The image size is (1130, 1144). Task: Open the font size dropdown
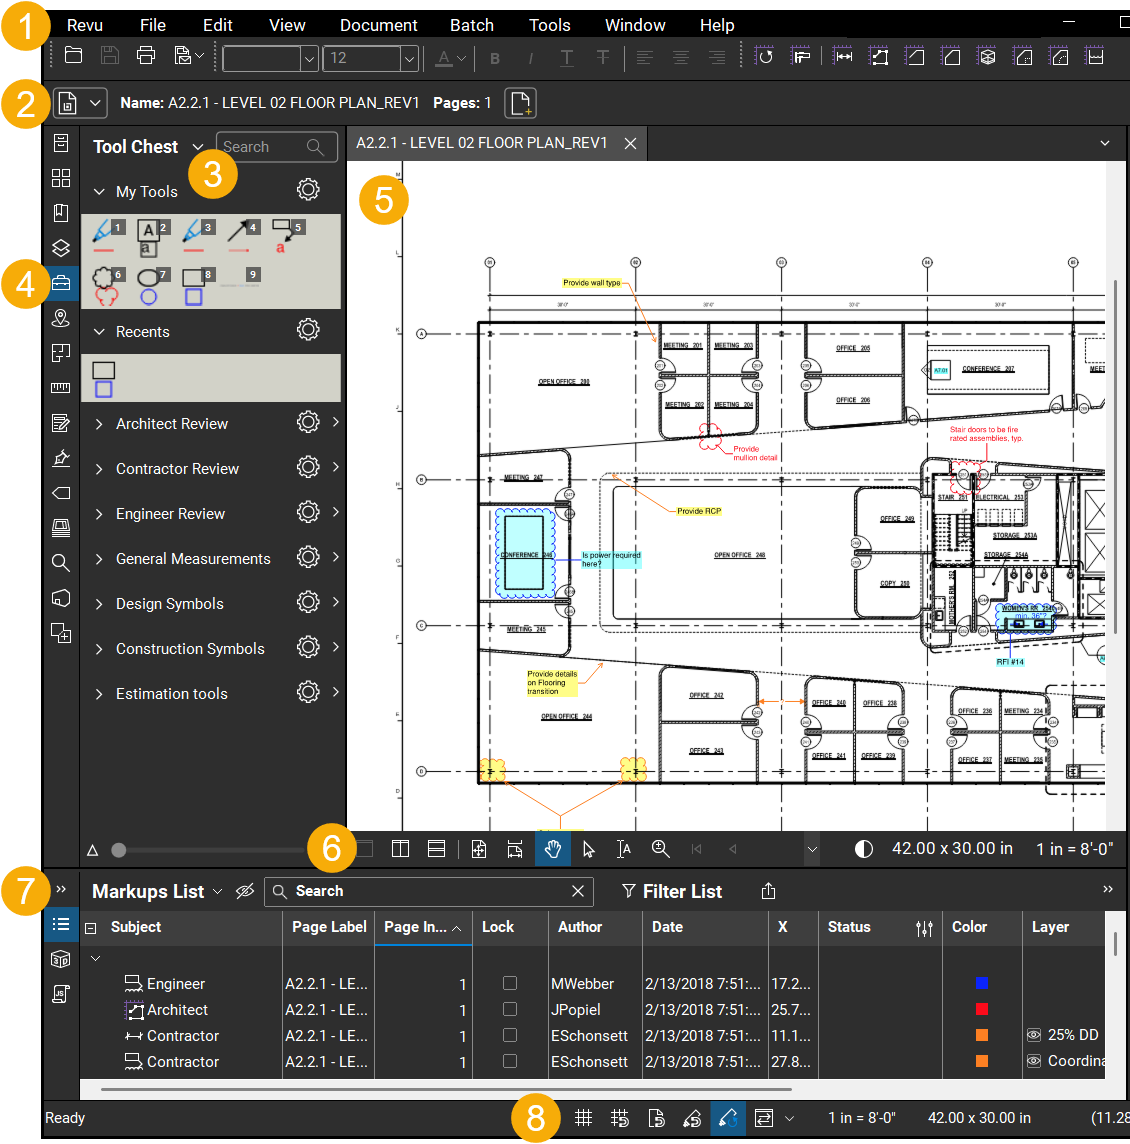pos(409,59)
